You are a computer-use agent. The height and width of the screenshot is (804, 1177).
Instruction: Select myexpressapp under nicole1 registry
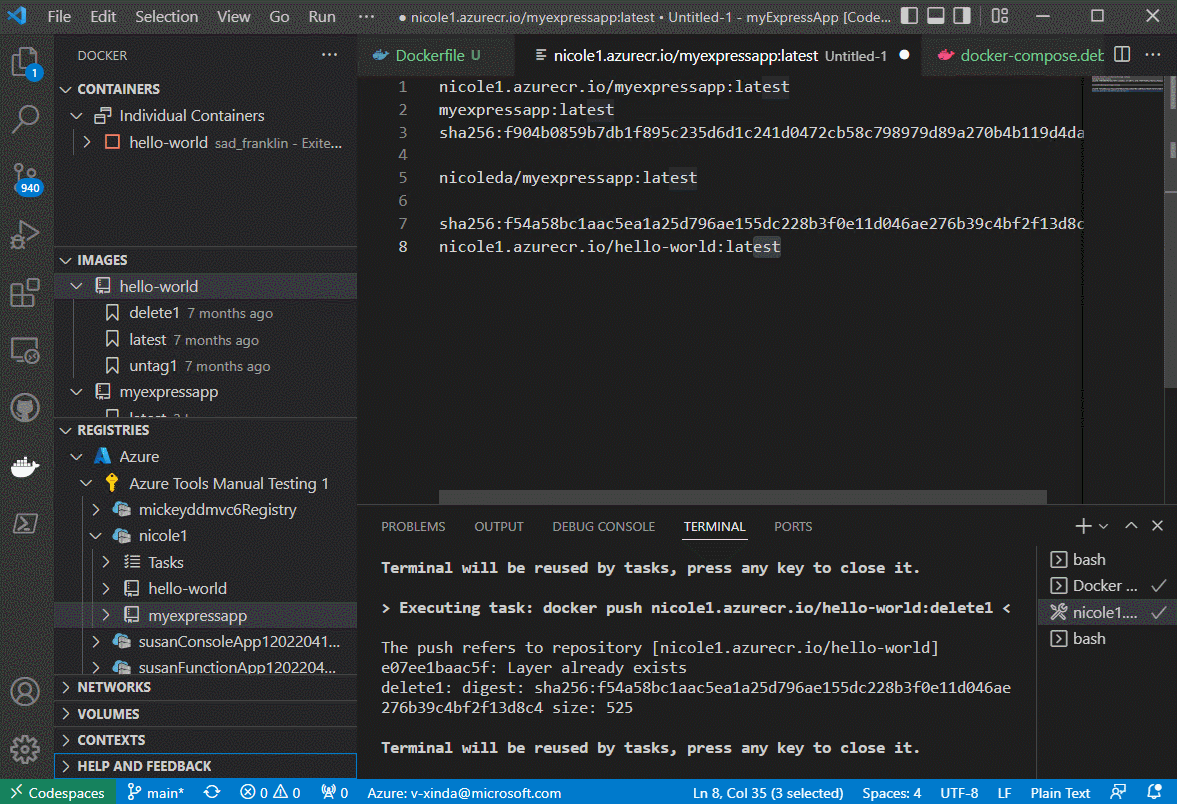[206, 616]
